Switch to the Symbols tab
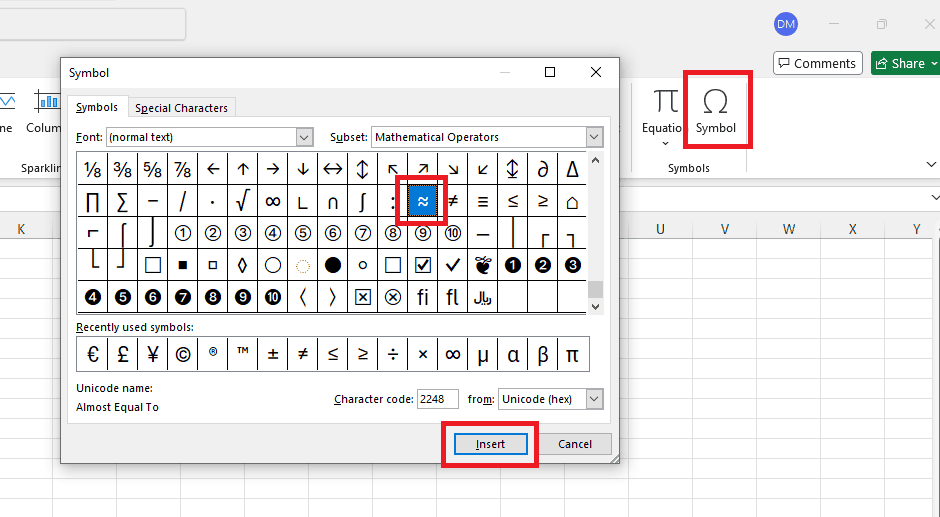The width and height of the screenshot is (940, 517). pyautogui.click(x=97, y=107)
